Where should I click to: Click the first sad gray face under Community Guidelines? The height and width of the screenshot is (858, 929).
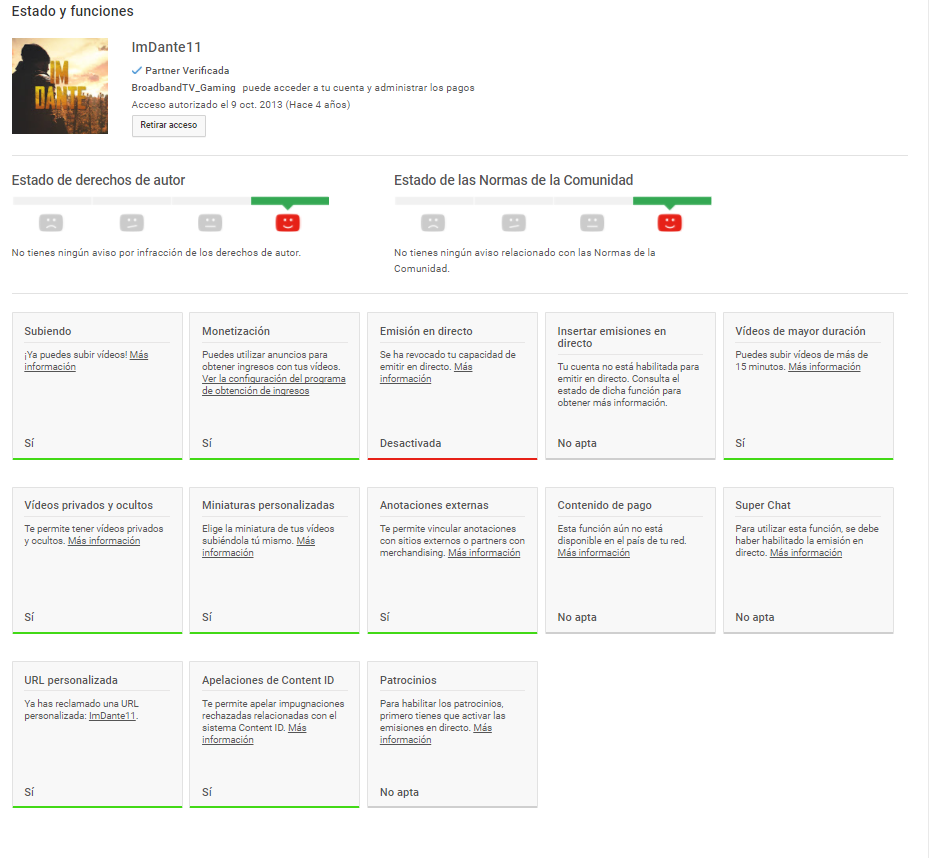(433, 223)
